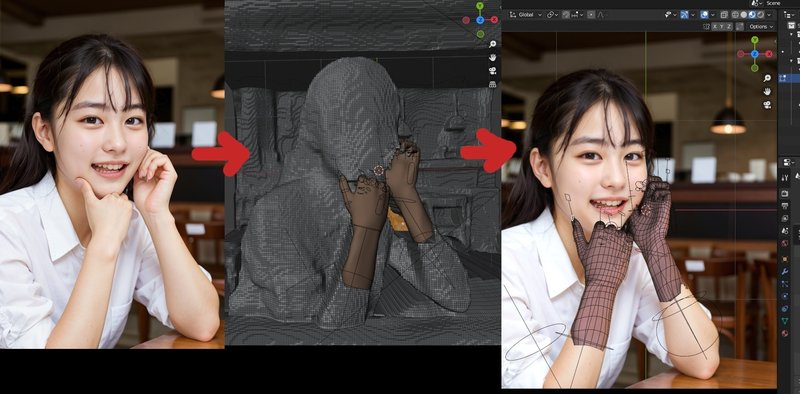Click red X axis on middle gizmo
The height and width of the screenshot is (394, 800).
494,20
